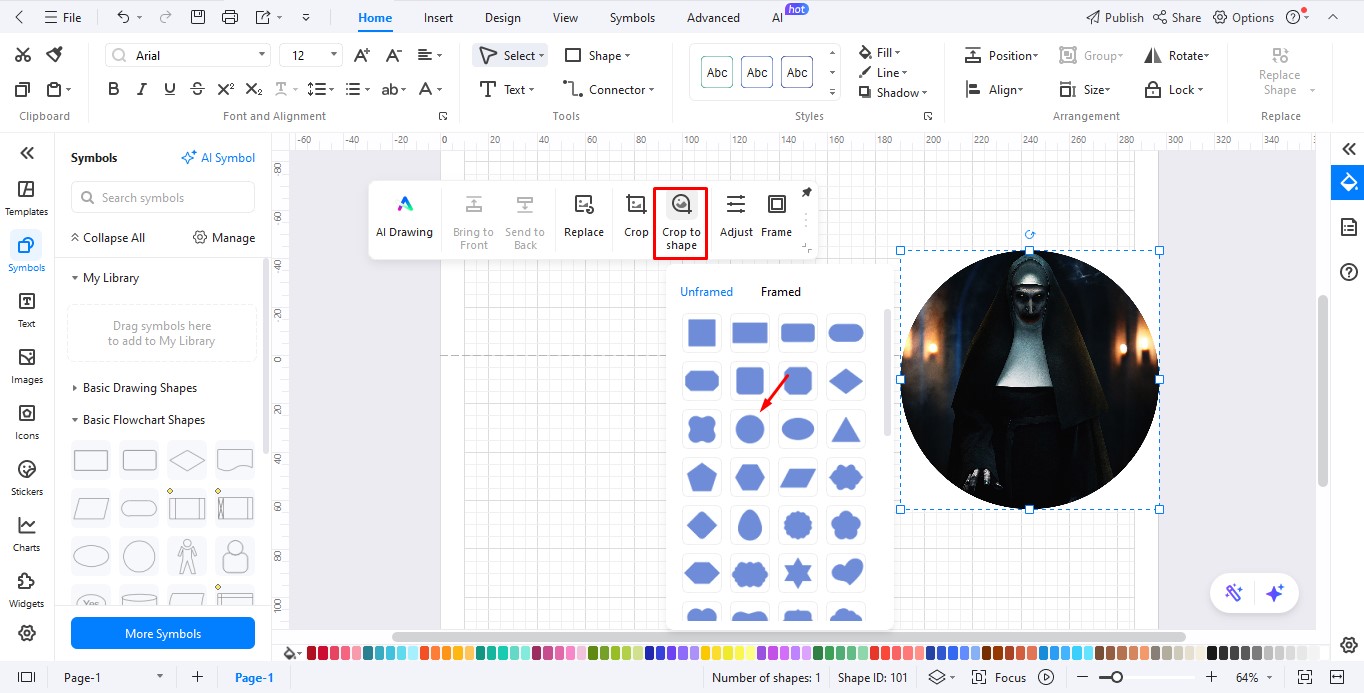The width and height of the screenshot is (1364, 693).
Task: Switch to the Advanced tab
Action: tap(713, 17)
